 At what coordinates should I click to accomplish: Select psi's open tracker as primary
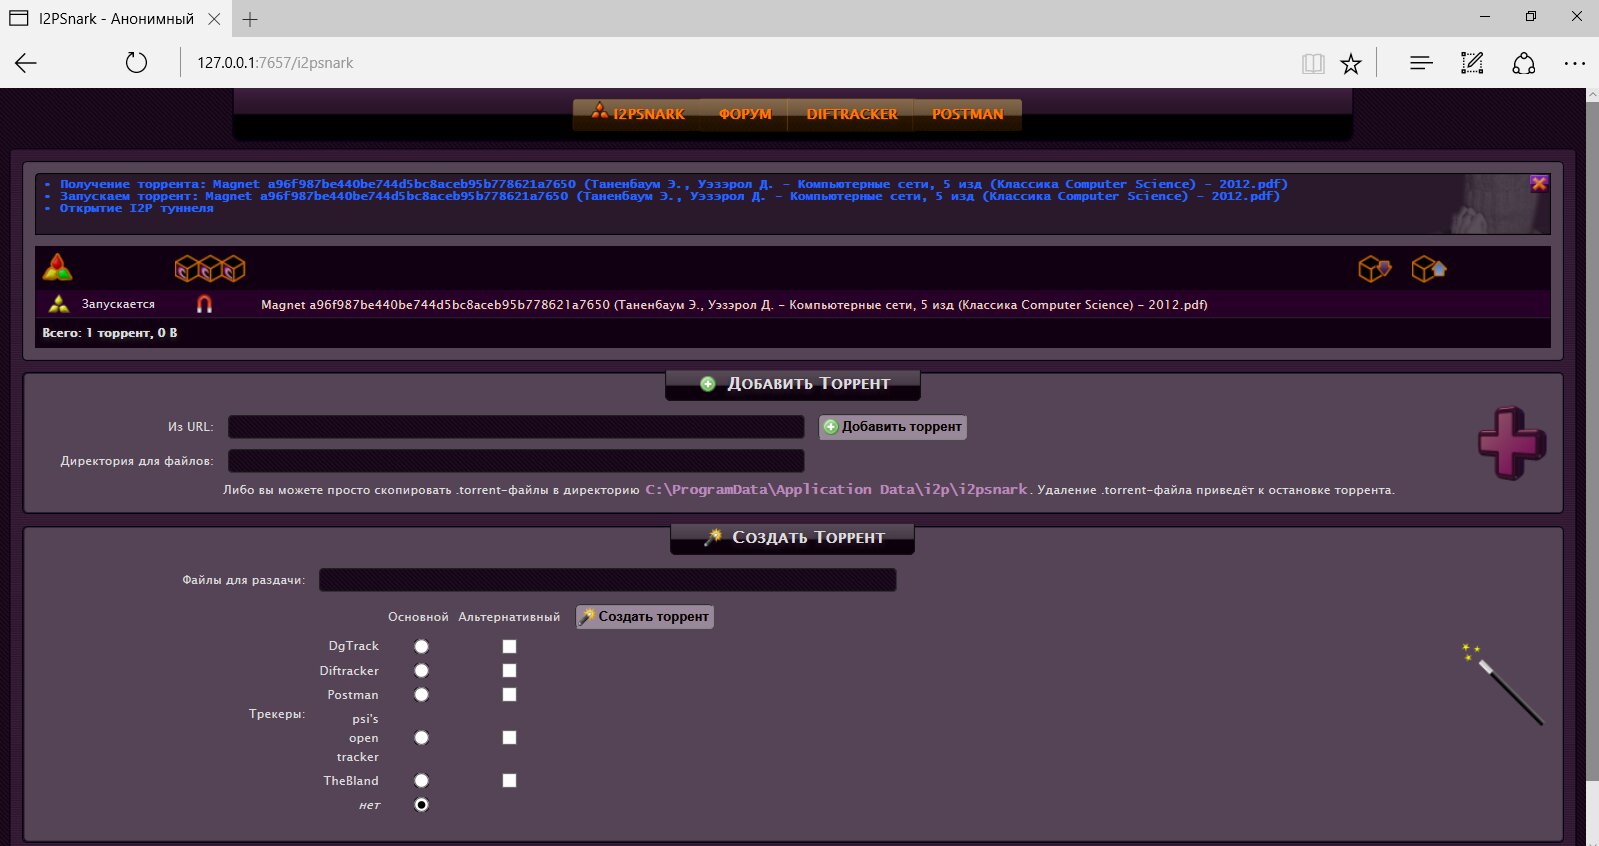(x=421, y=738)
